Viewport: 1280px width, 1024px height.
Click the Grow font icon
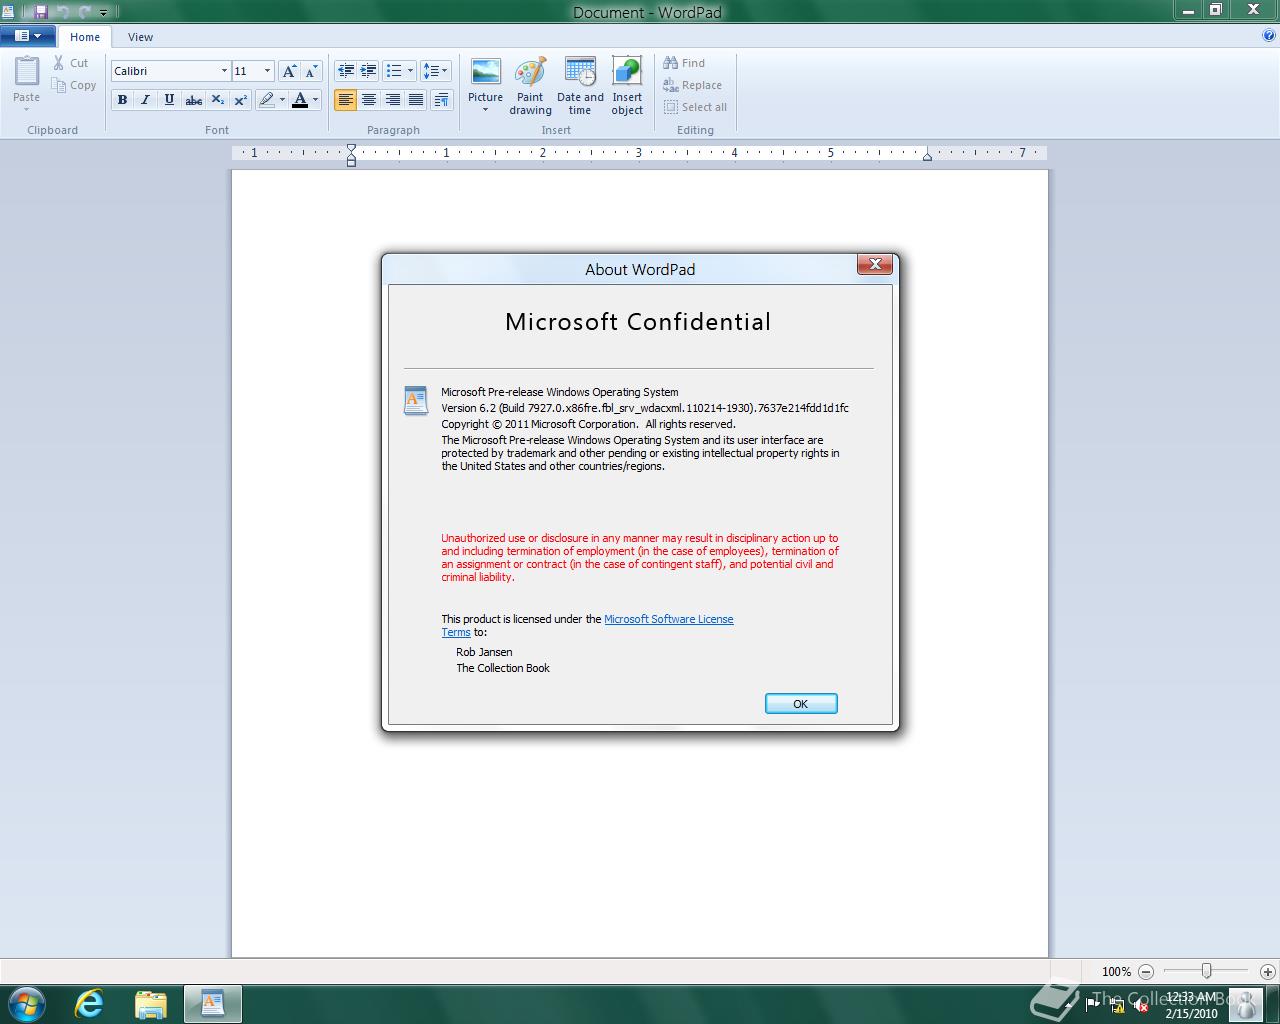pos(289,71)
